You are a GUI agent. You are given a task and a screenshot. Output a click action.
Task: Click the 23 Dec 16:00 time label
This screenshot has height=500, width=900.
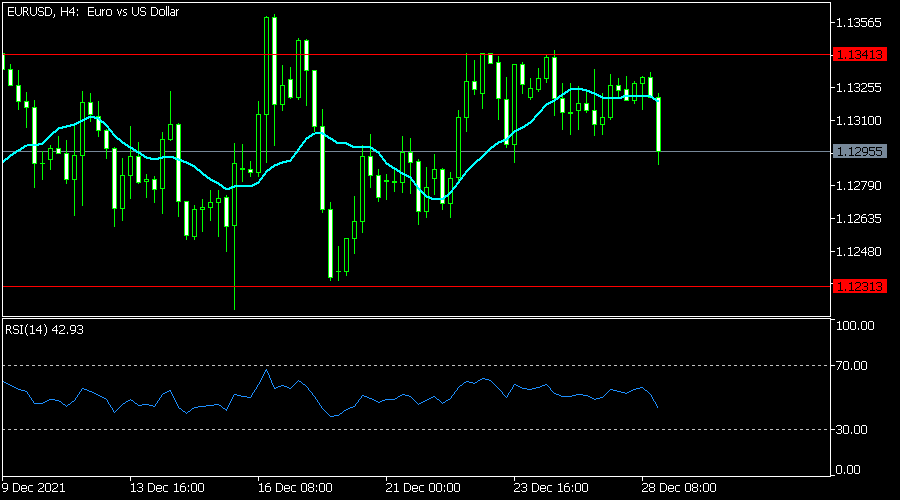point(551,488)
